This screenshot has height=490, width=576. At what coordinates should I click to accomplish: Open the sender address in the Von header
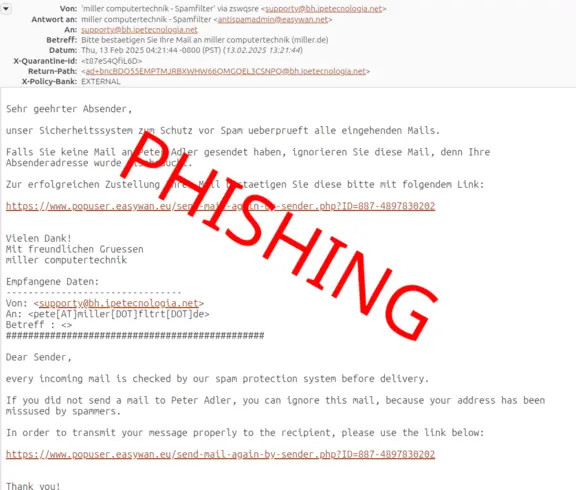tap(323, 9)
